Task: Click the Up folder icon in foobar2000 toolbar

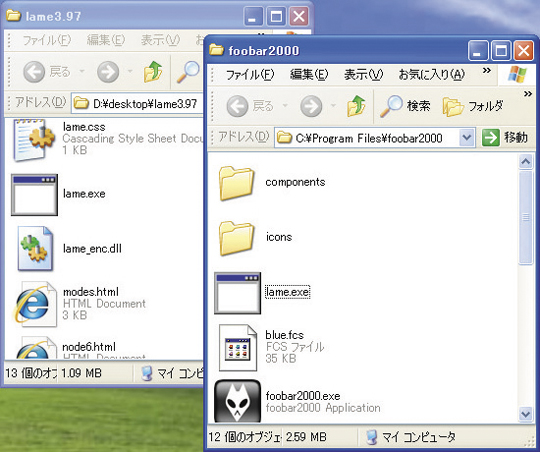Action: coord(356,106)
